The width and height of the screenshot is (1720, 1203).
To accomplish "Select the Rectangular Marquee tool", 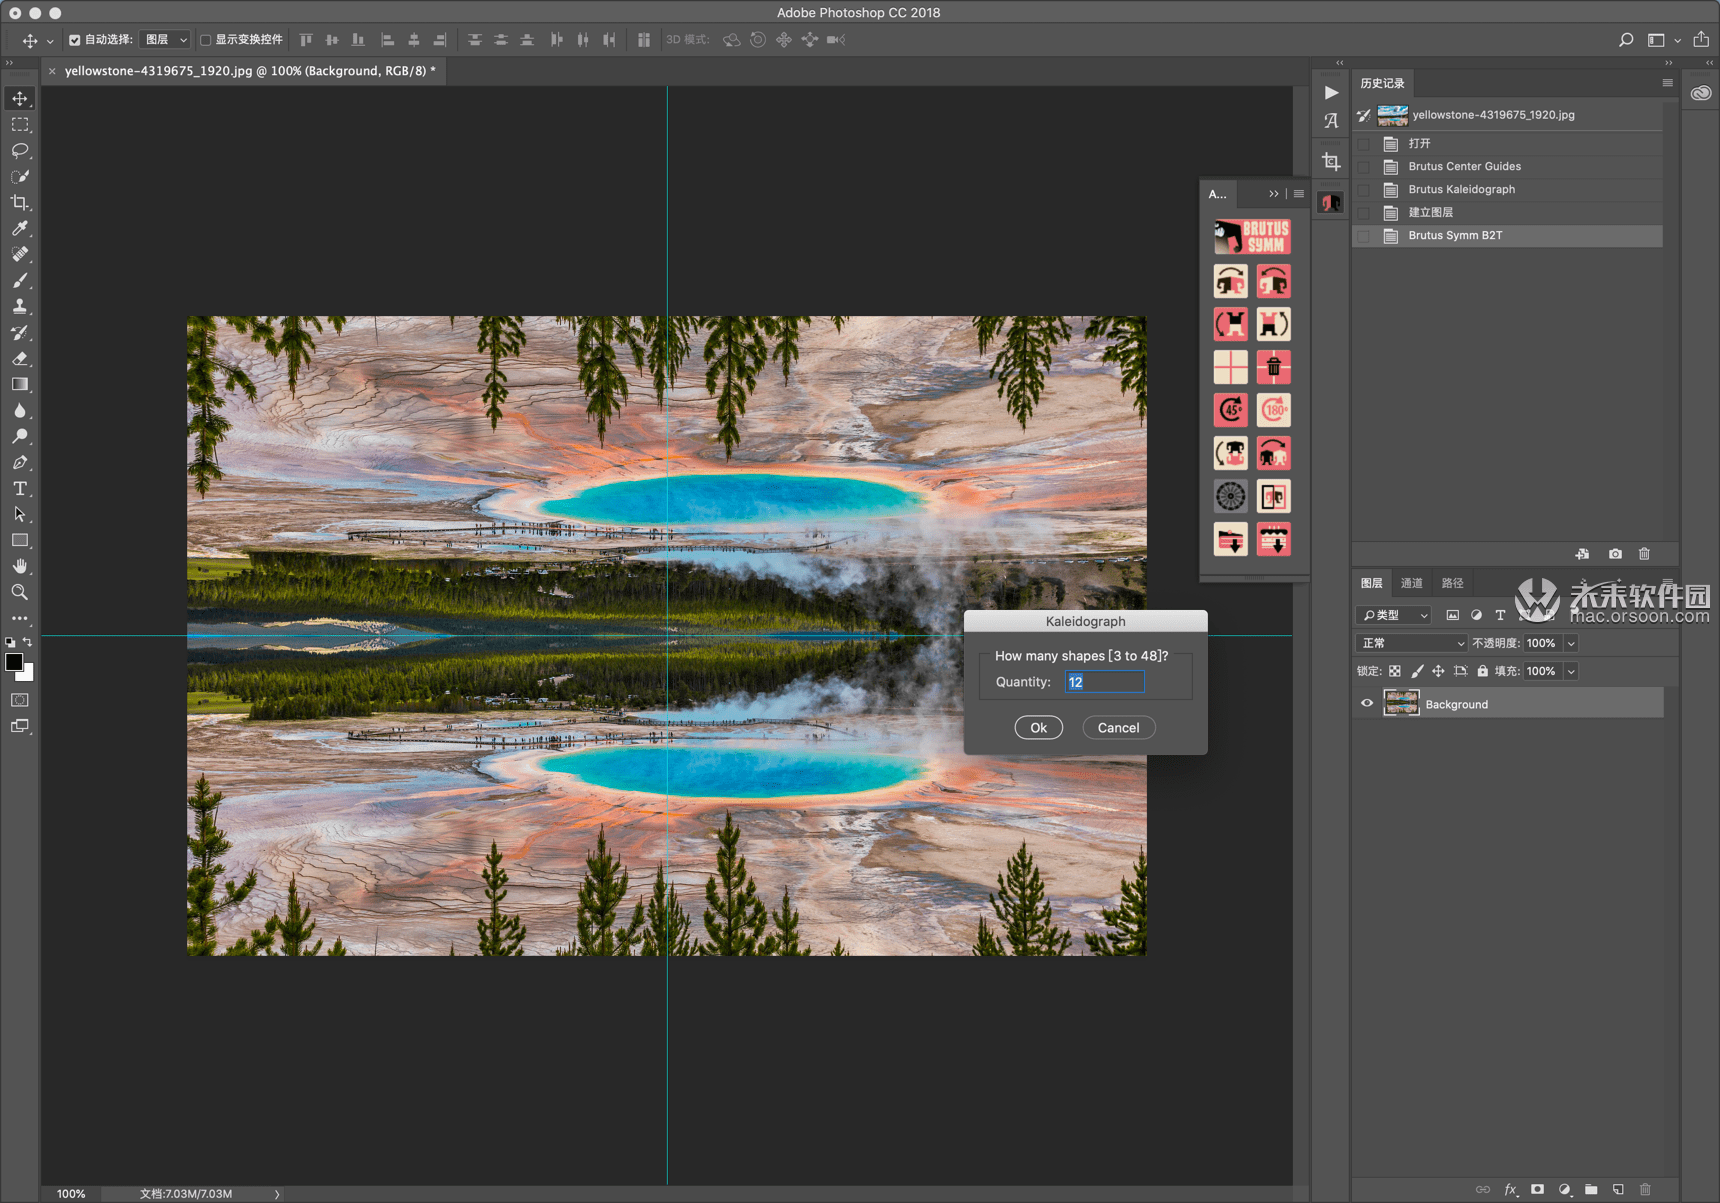I will click(x=20, y=124).
